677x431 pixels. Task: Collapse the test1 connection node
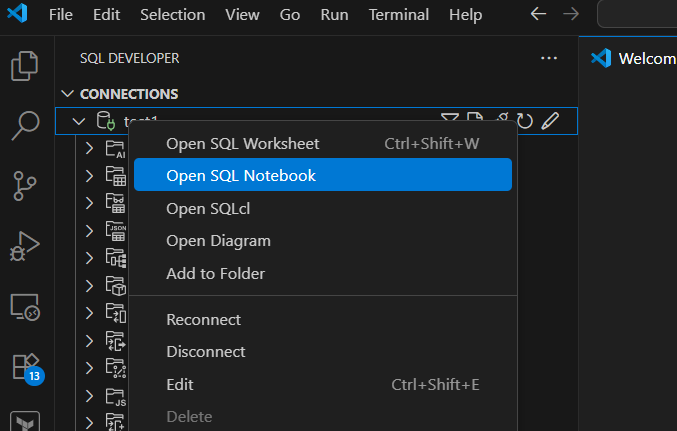[80, 122]
